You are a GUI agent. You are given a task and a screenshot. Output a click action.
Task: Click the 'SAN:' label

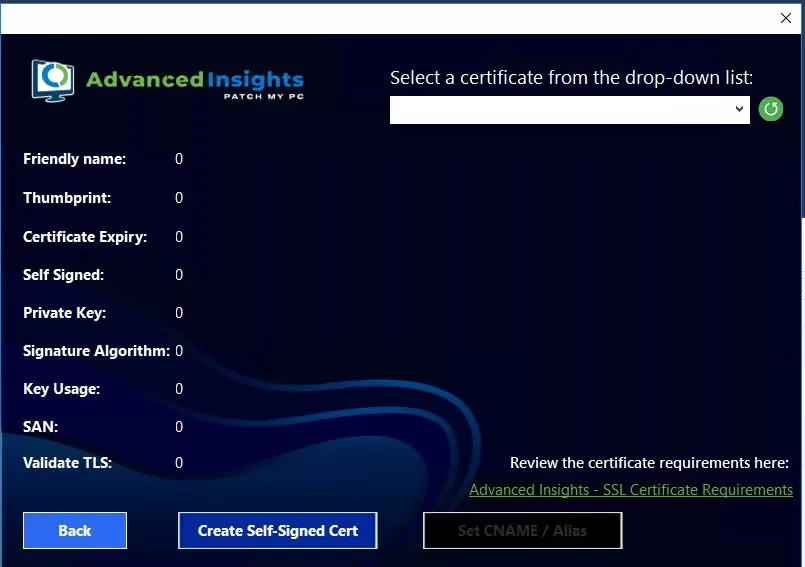tap(41, 427)
